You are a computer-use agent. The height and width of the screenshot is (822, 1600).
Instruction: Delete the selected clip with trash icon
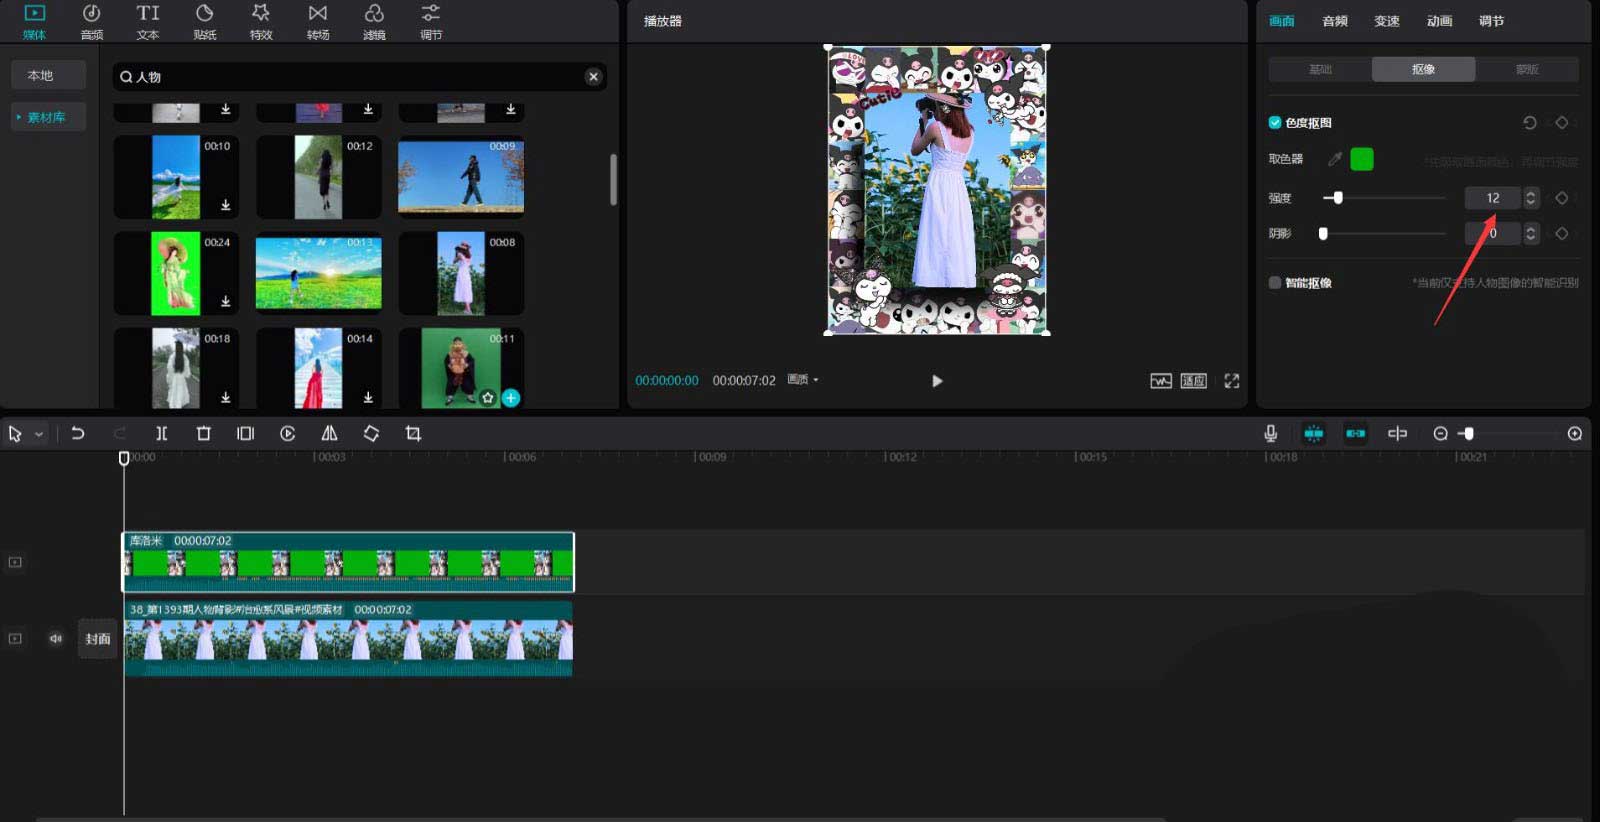pyautogui.click(x=204, y=434)
